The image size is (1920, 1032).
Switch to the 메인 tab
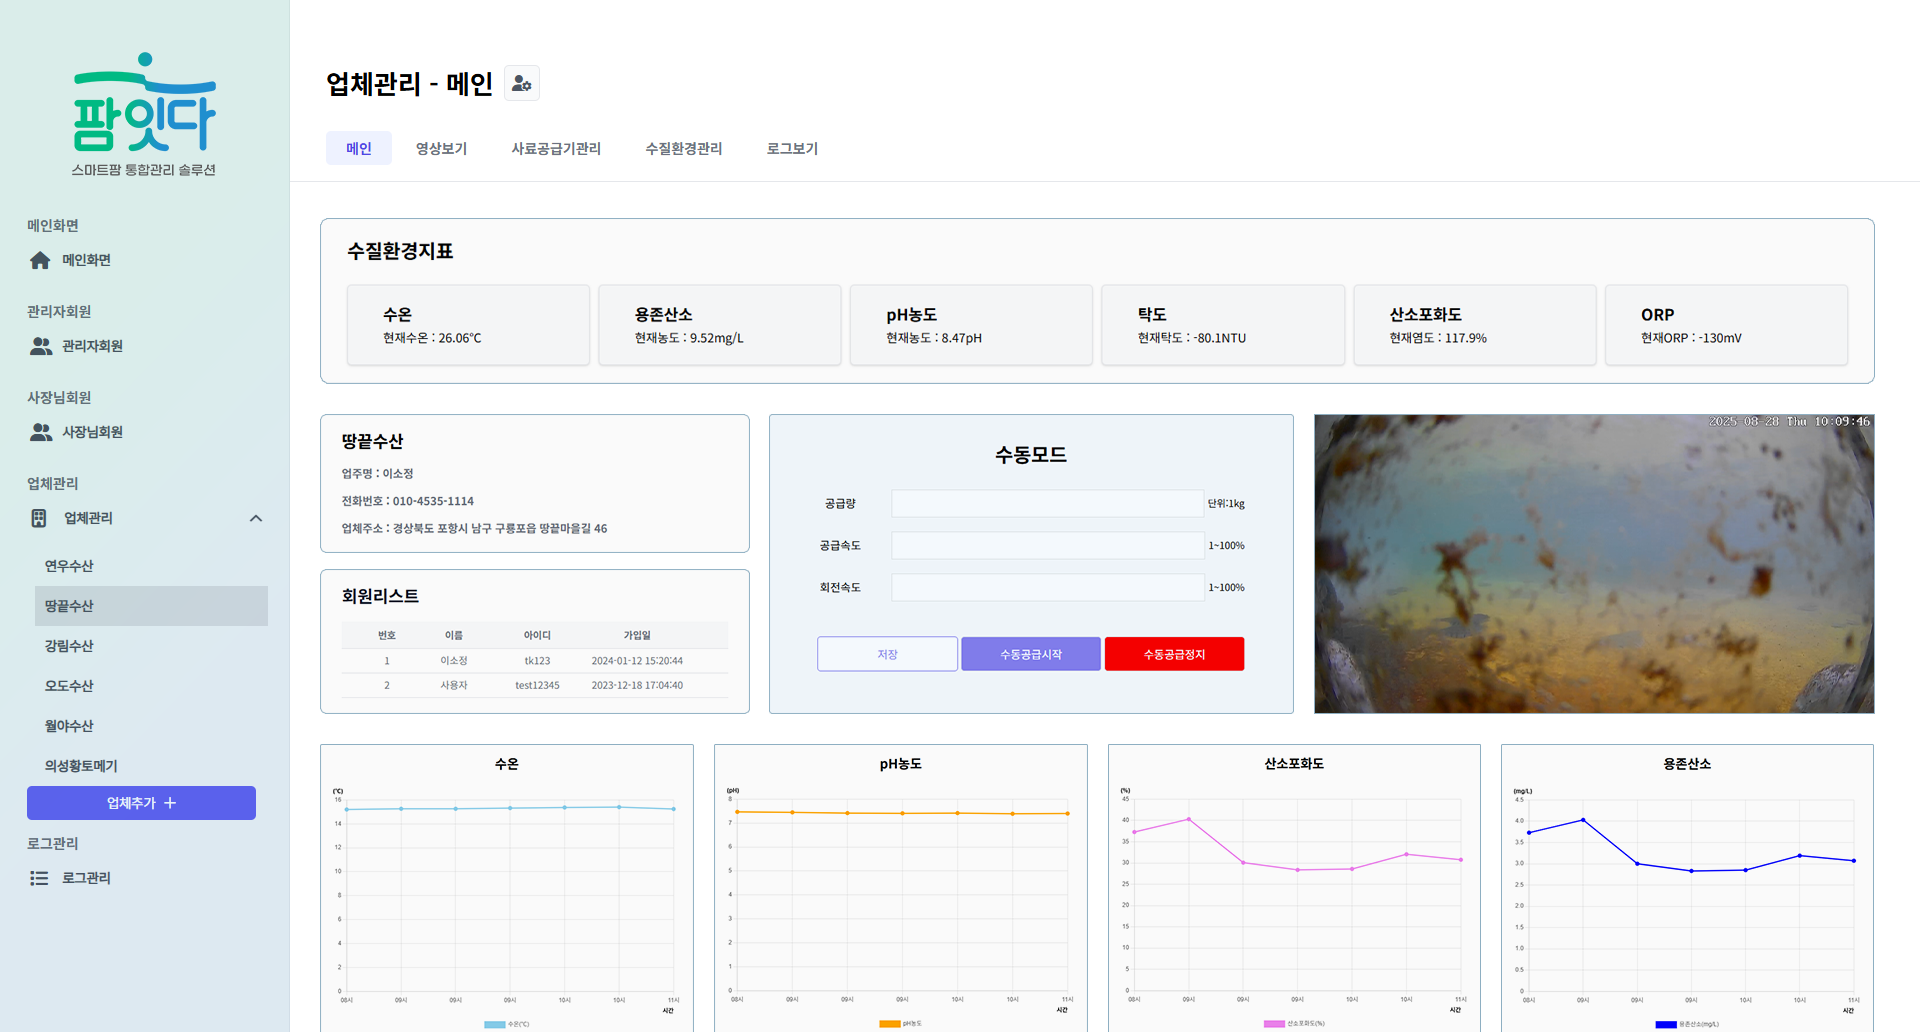359,148
